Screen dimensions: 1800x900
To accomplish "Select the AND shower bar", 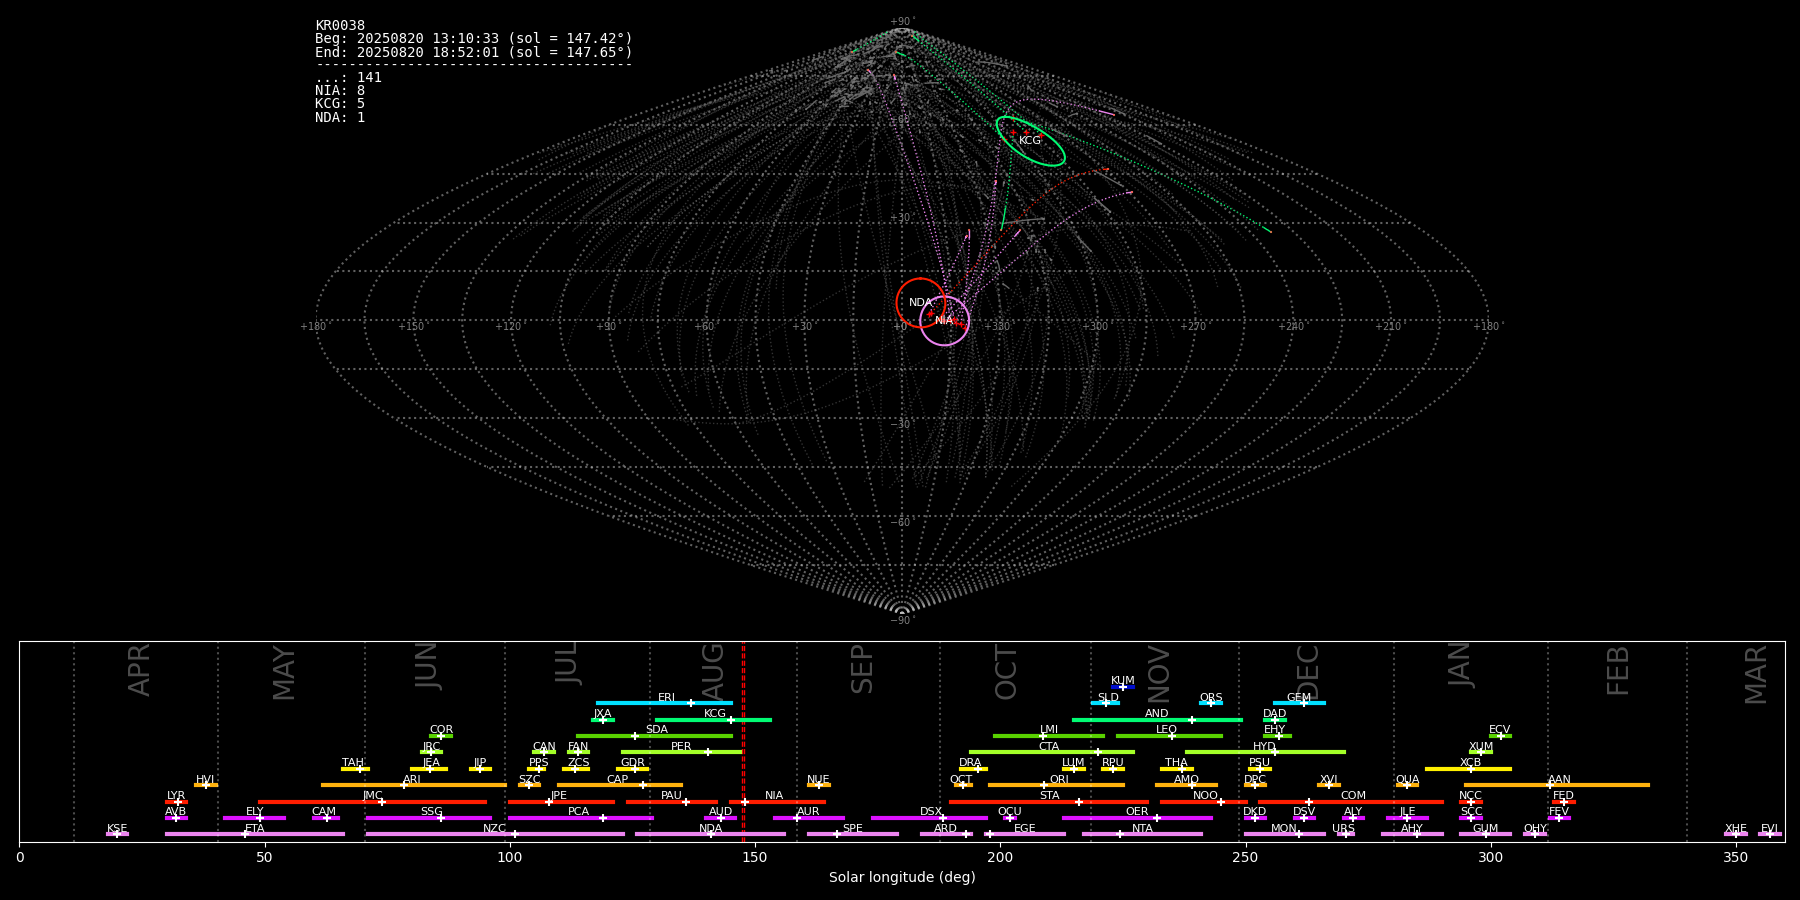I will pyautogui.click(x=1157, y=719).
